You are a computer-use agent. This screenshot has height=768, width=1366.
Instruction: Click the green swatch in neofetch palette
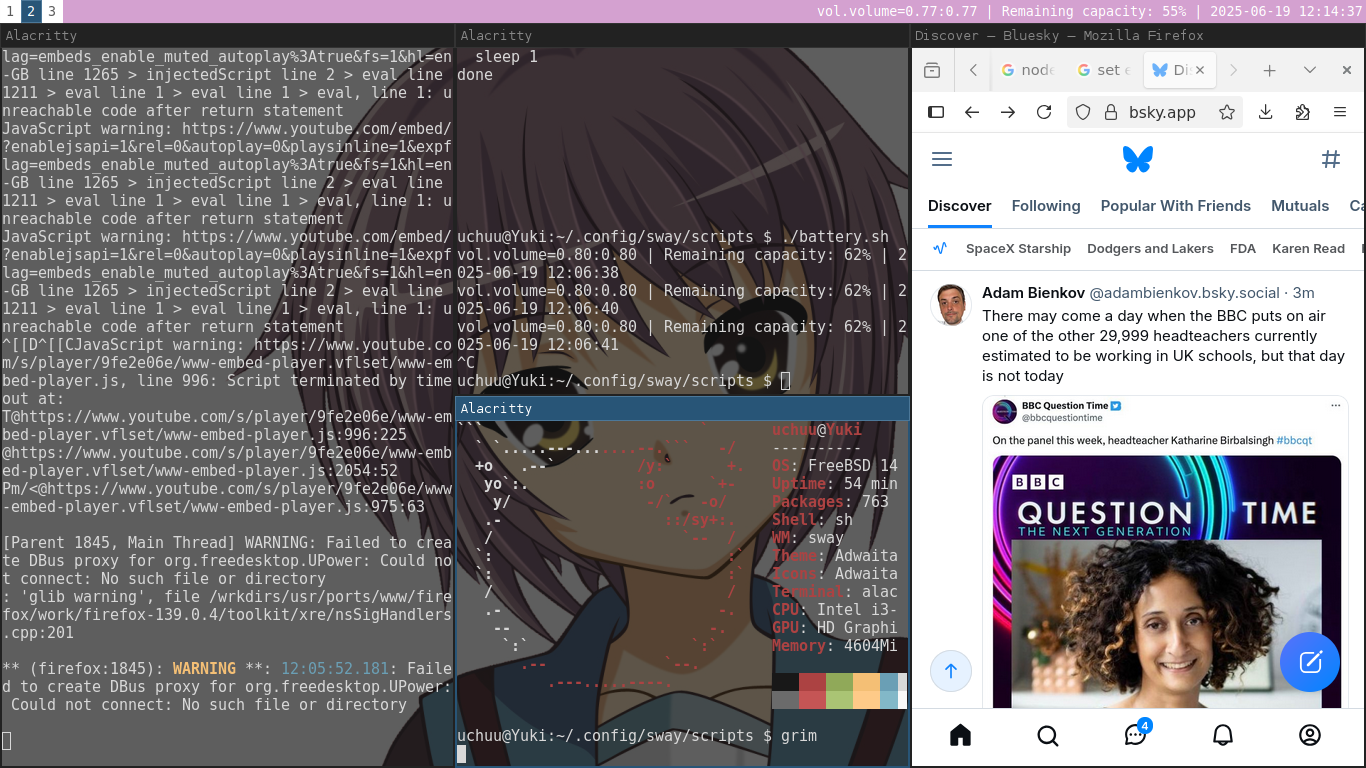[839, 691]
